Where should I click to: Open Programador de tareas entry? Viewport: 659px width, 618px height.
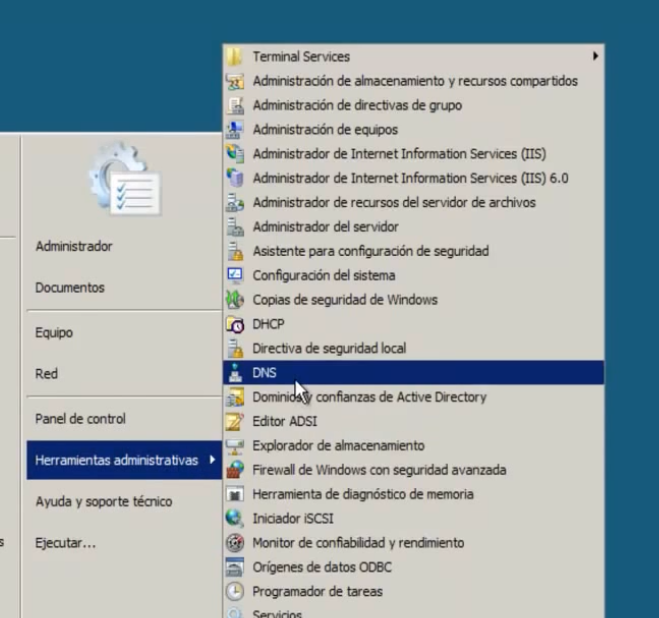click(414, 592)
